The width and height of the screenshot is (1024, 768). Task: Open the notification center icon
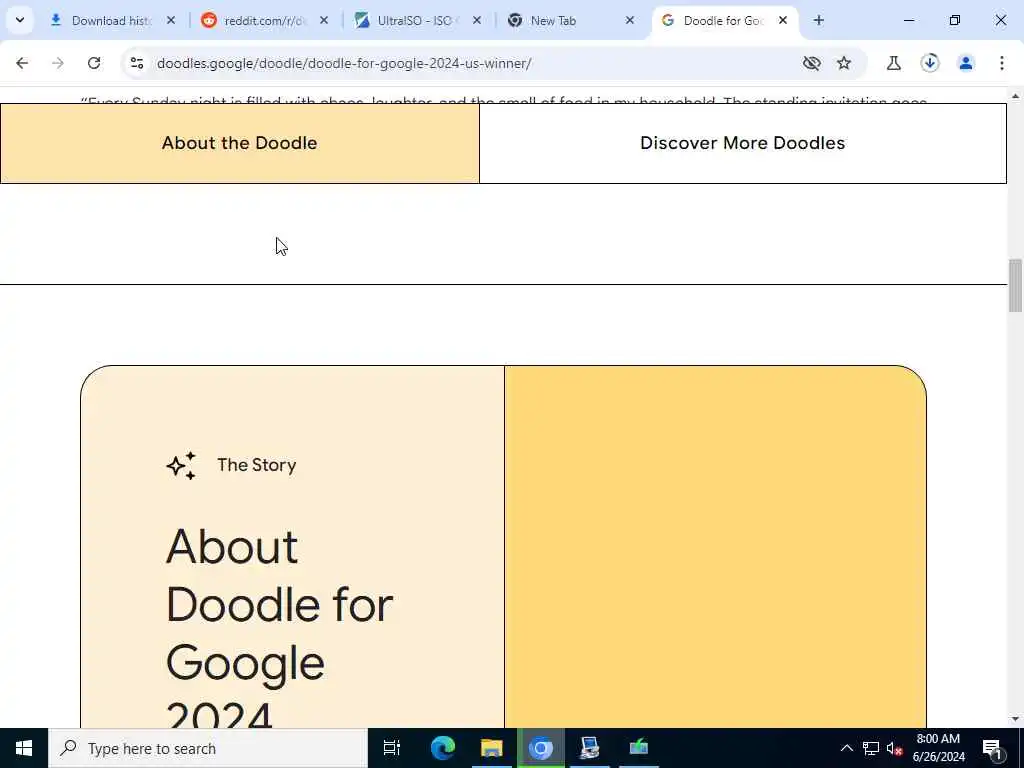(x=992, y=748)
